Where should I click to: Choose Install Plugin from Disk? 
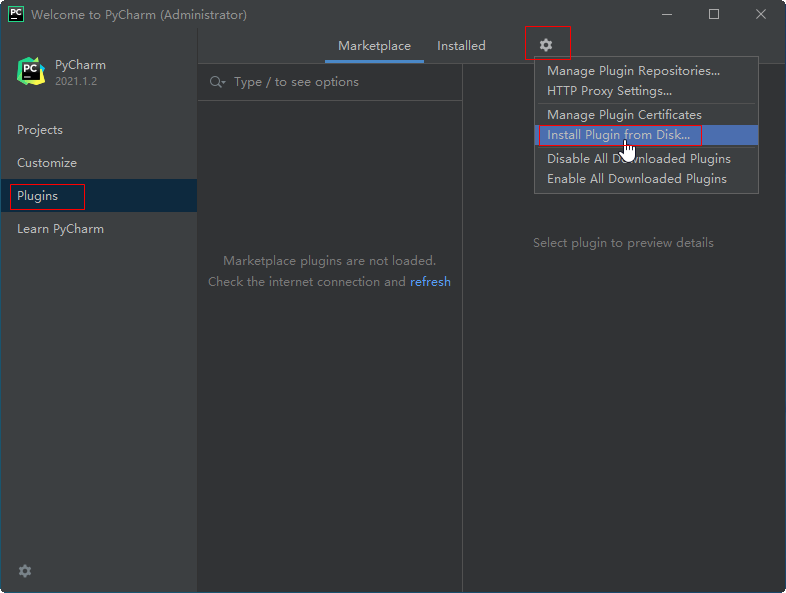[646, 135]
